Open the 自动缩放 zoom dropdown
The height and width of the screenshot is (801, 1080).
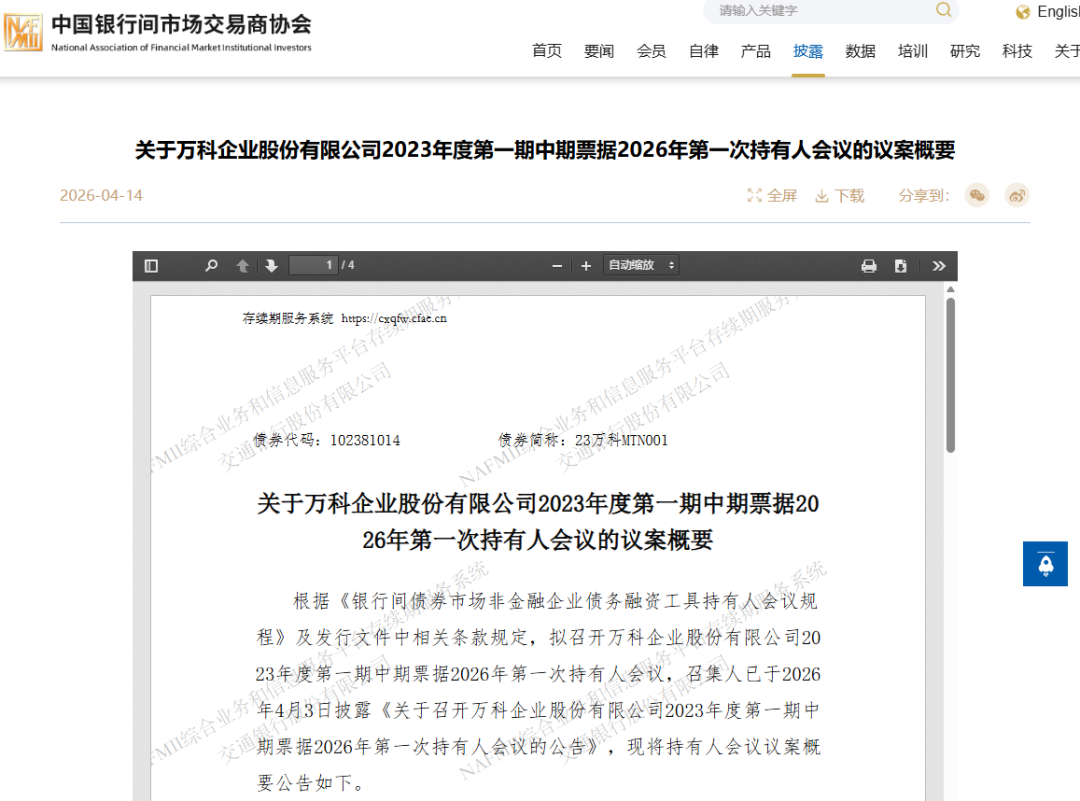(641, 265)
